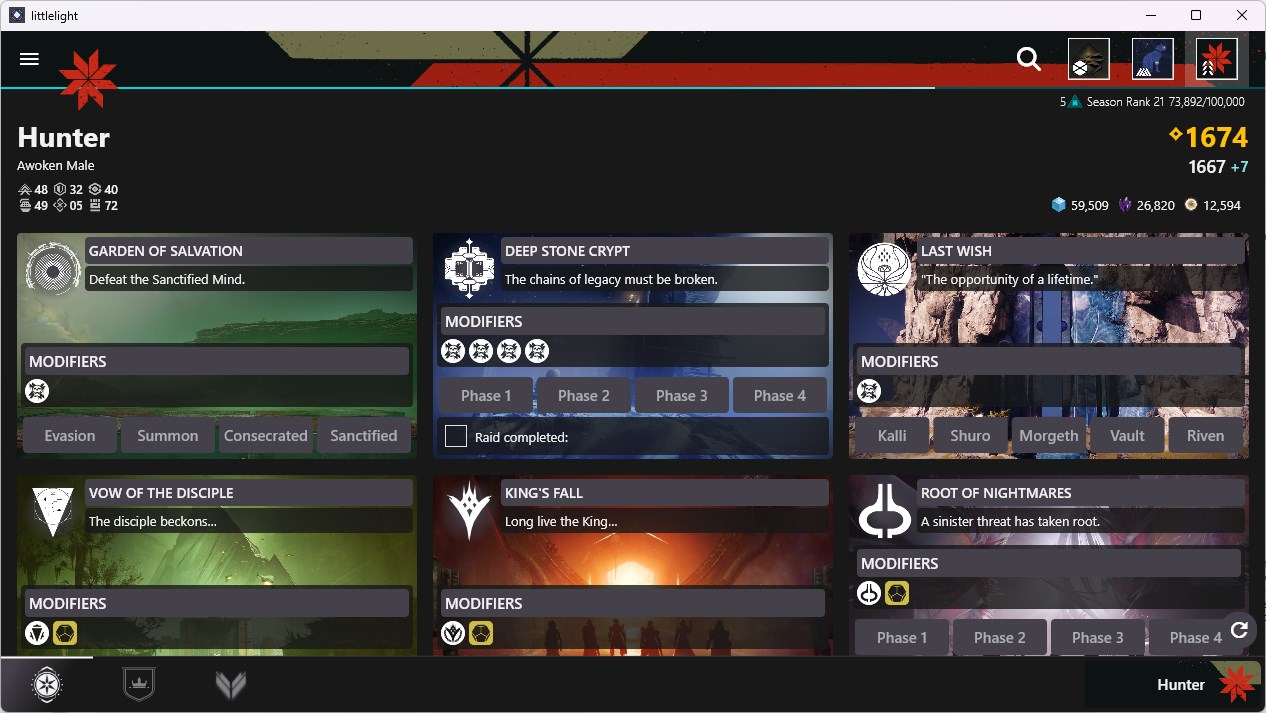Click Root of Nightmares yellow modifier icon
Viewport: 1266px width, 713px height.
[897, 593]
